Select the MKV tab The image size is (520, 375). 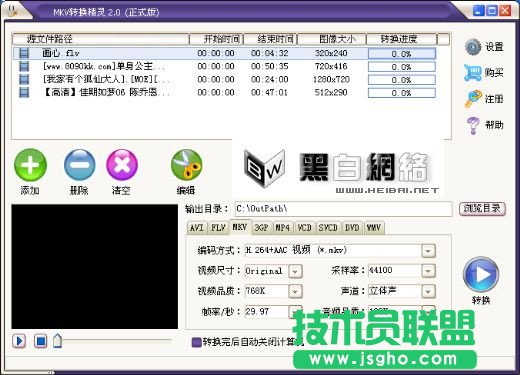pyautogui.click(x=240, y=227)
